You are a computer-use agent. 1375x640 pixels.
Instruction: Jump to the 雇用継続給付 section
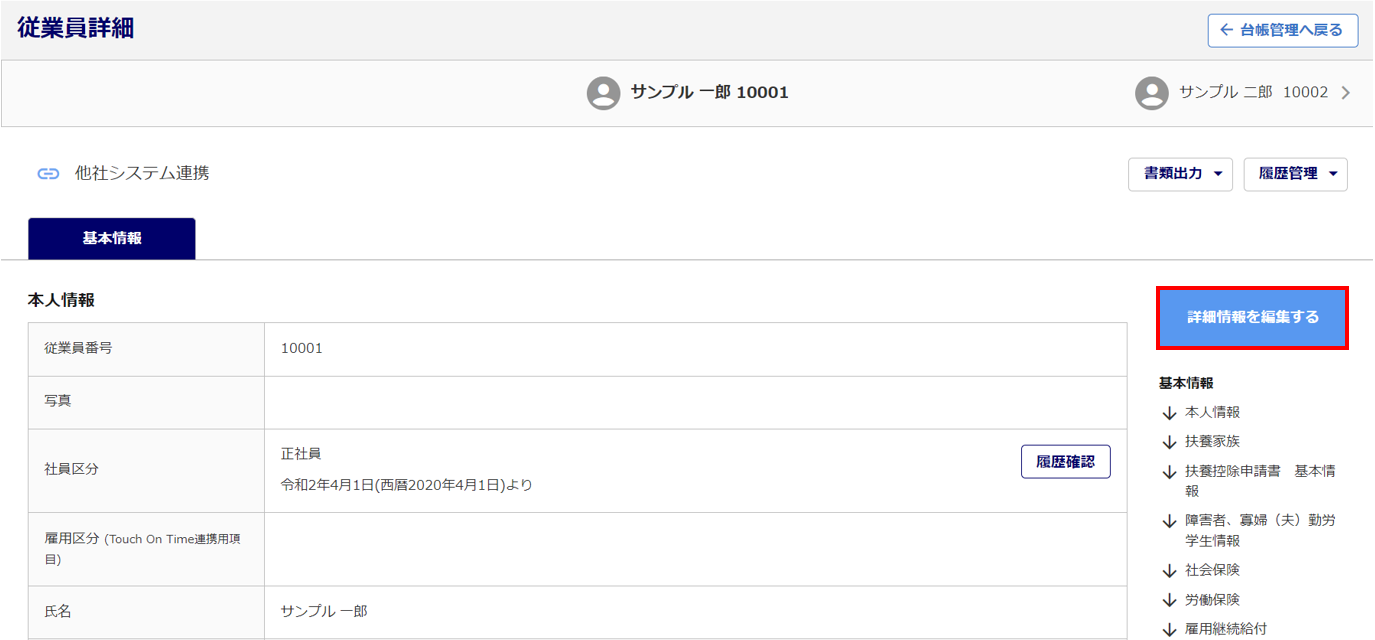pos(1226,630)
